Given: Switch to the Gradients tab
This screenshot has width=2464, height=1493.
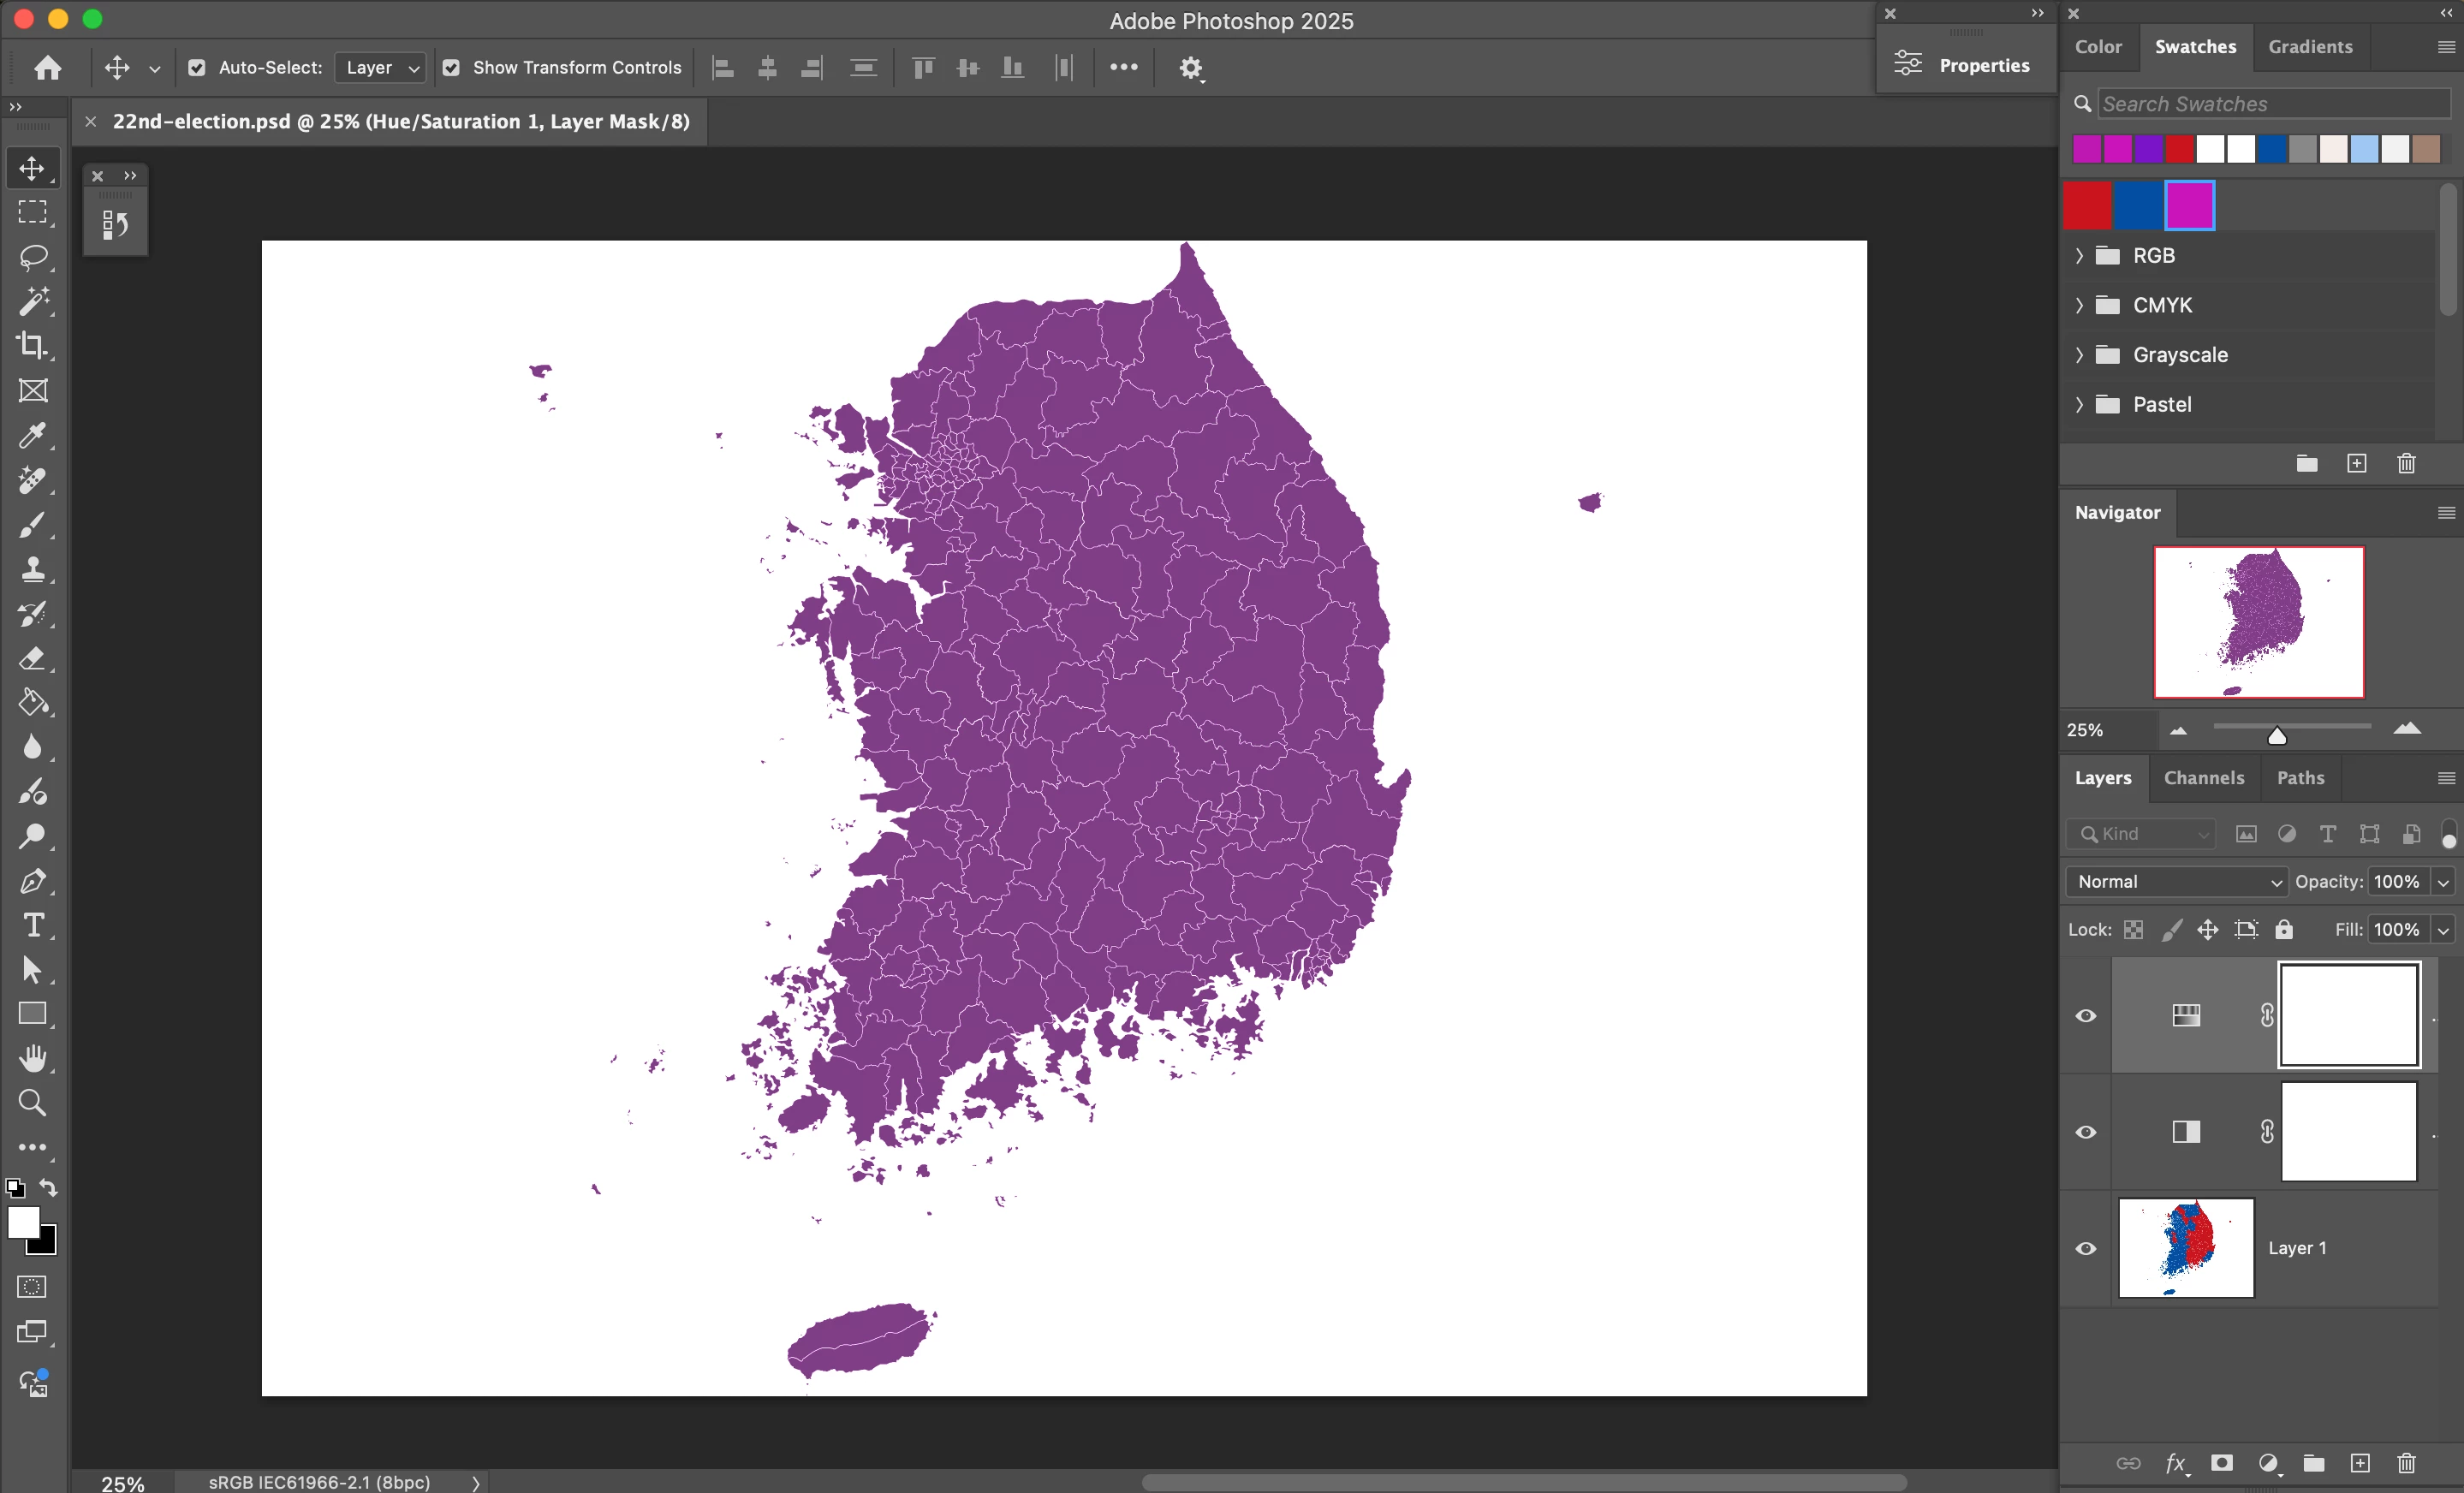Looking at the screenshot, I should click(x=2310, y=47).
